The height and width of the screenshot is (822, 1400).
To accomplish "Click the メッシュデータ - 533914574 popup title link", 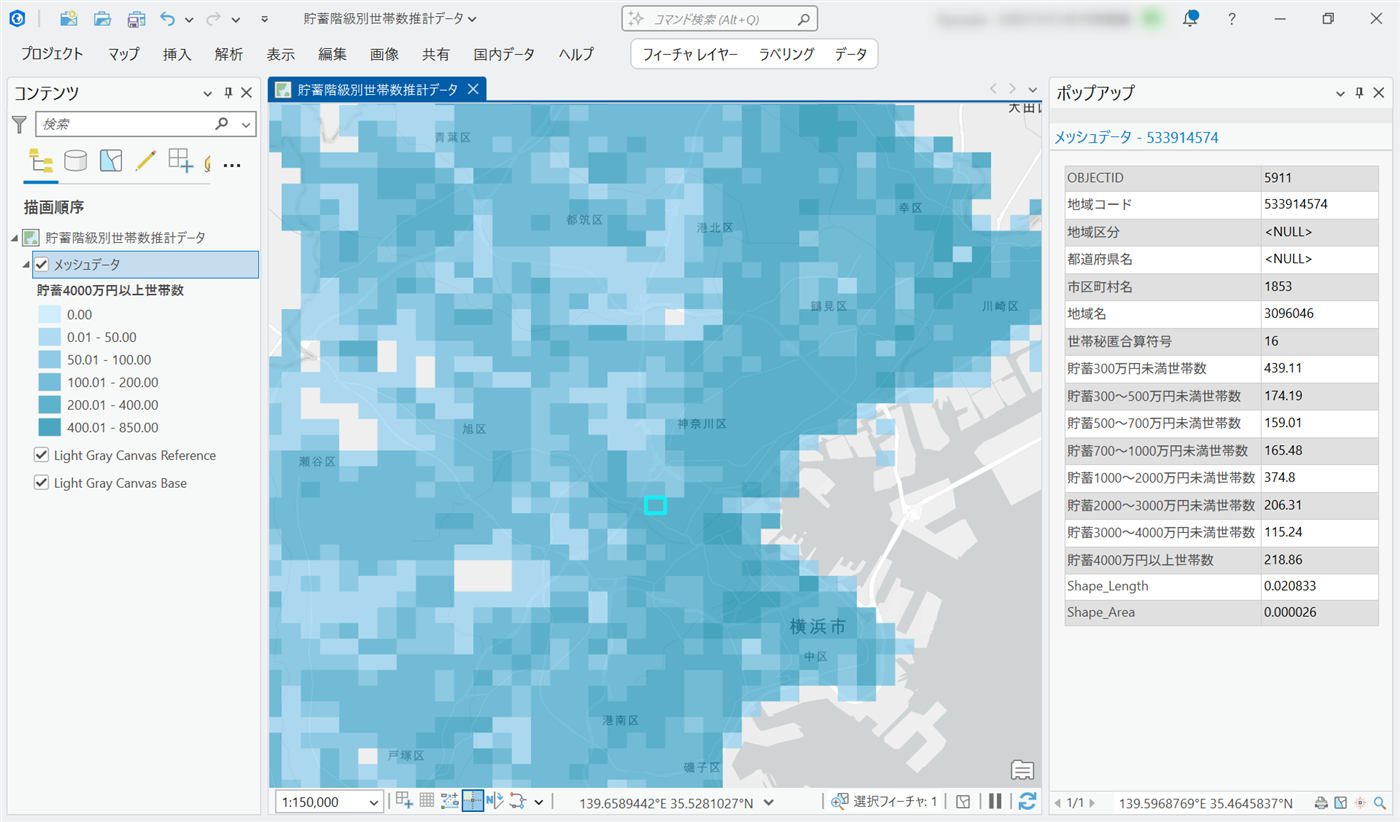I will tap(1136, 137).
